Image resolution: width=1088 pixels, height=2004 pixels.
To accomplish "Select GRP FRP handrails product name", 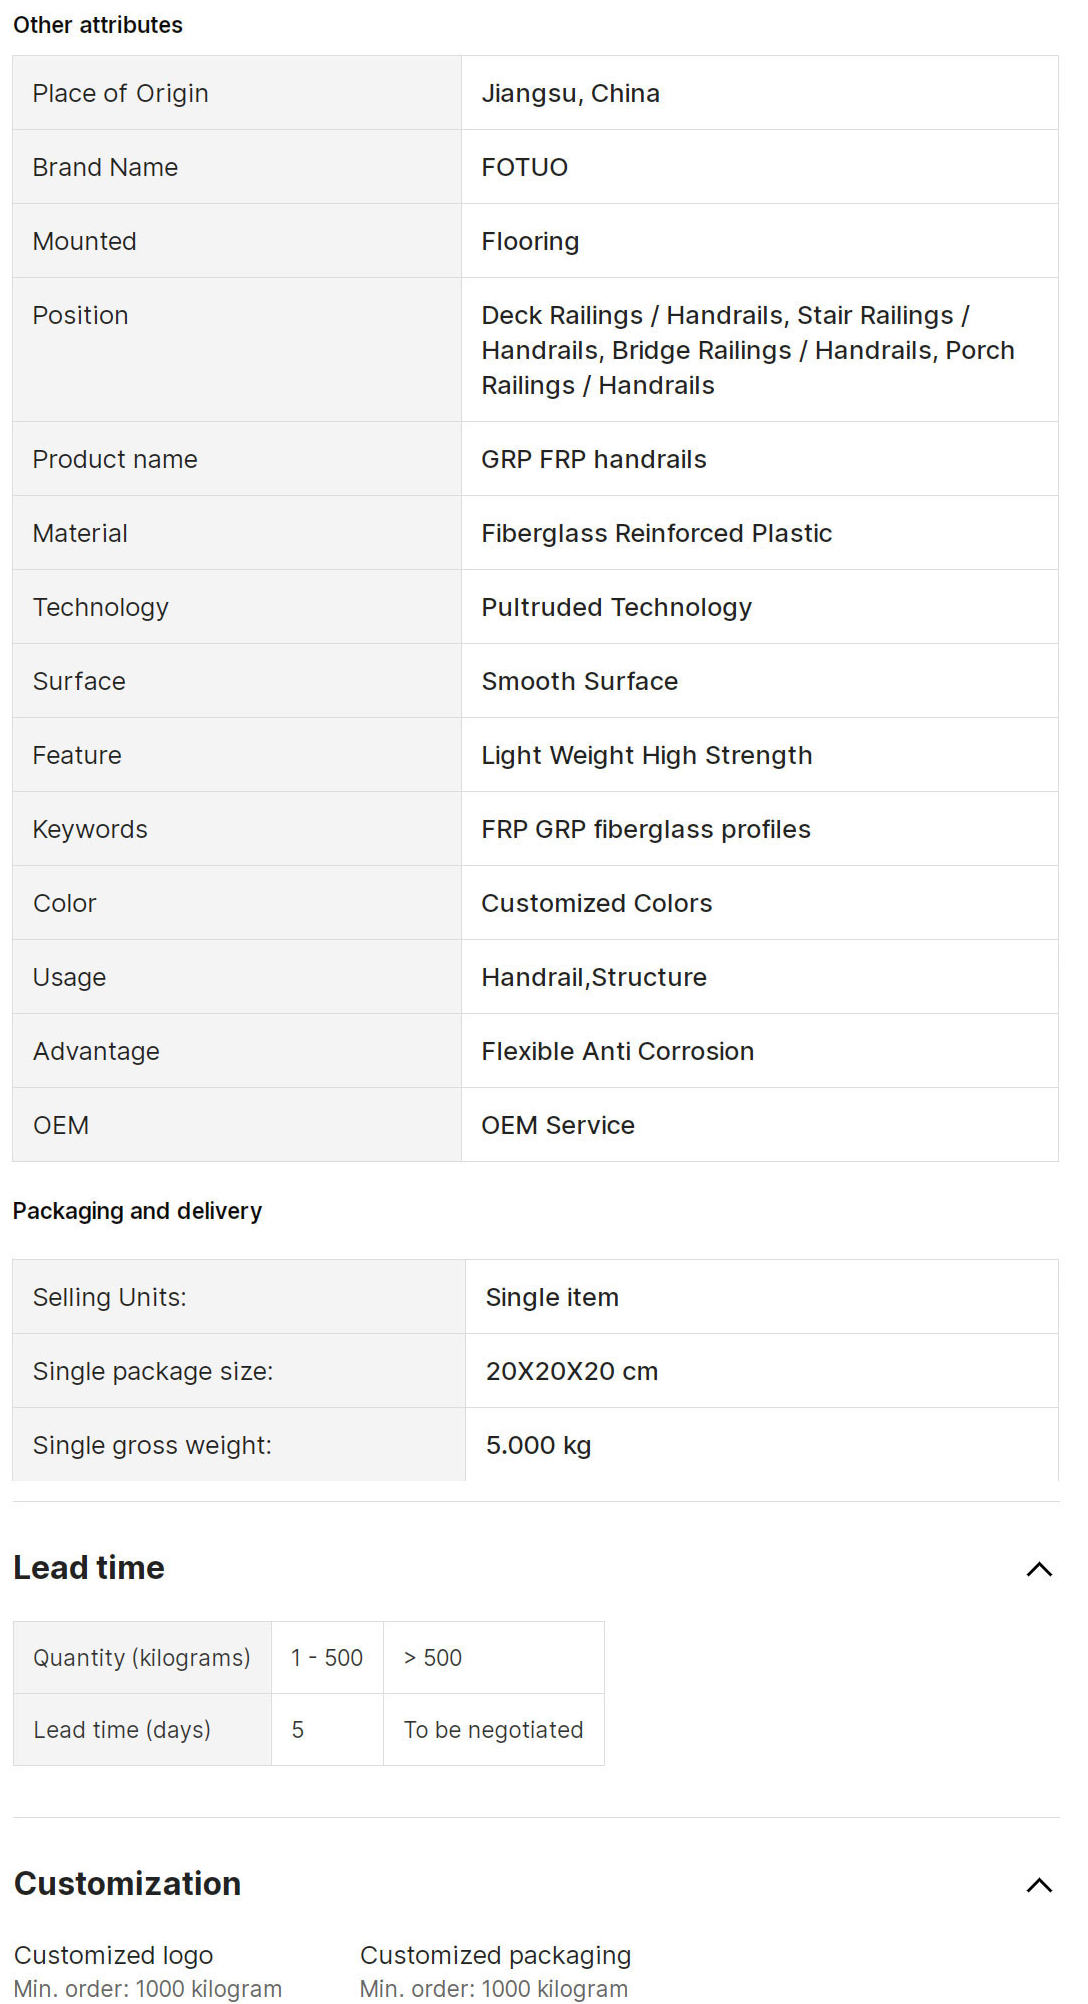I will coord(593,459).
